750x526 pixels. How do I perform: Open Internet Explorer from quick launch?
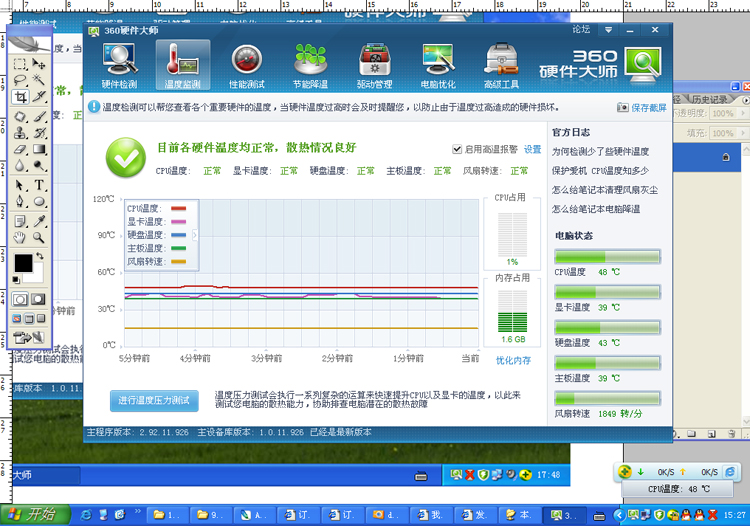[86, 515]
